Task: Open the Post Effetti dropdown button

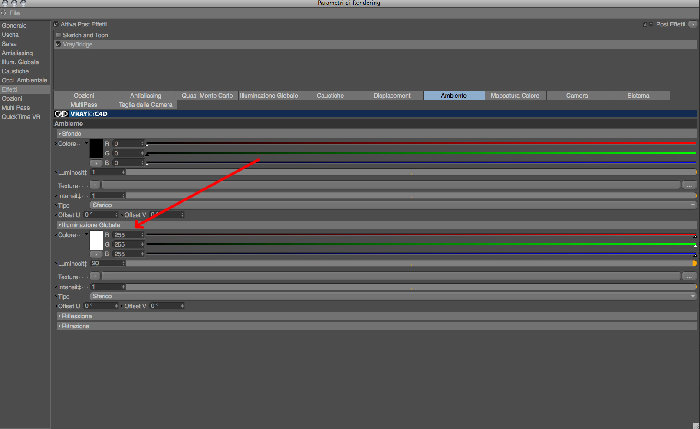Action: (x=693, y=24)
